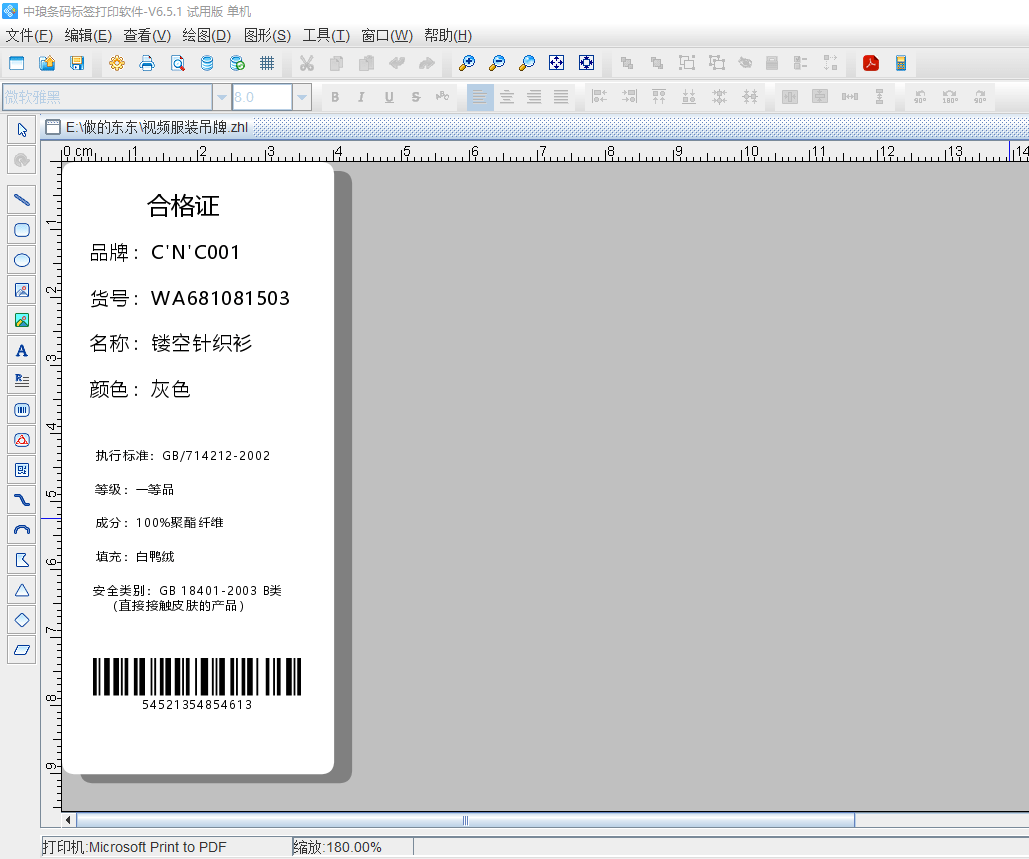The width and height of the screenshot is (1029, 859).
Task: Open the 绘图(D) menu
Action: (x=206, y=36)
